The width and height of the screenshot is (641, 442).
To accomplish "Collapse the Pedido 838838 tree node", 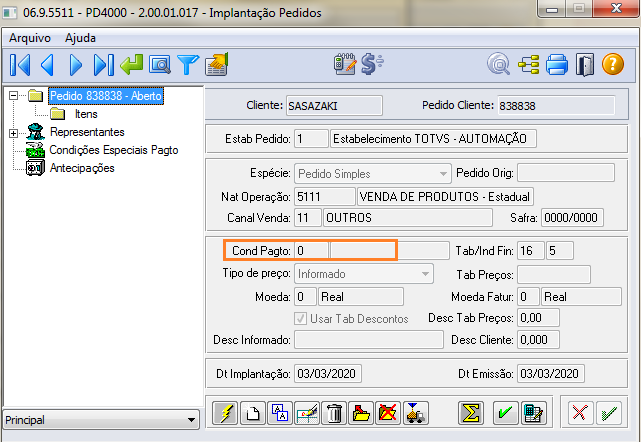I will click(x=13, y=96).
